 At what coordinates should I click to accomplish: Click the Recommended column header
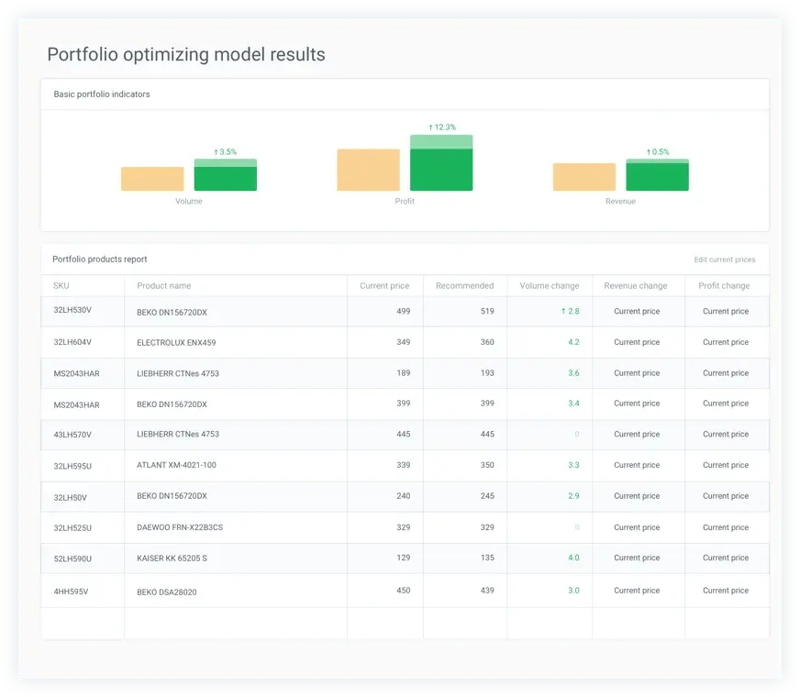(x=465, y=286)
